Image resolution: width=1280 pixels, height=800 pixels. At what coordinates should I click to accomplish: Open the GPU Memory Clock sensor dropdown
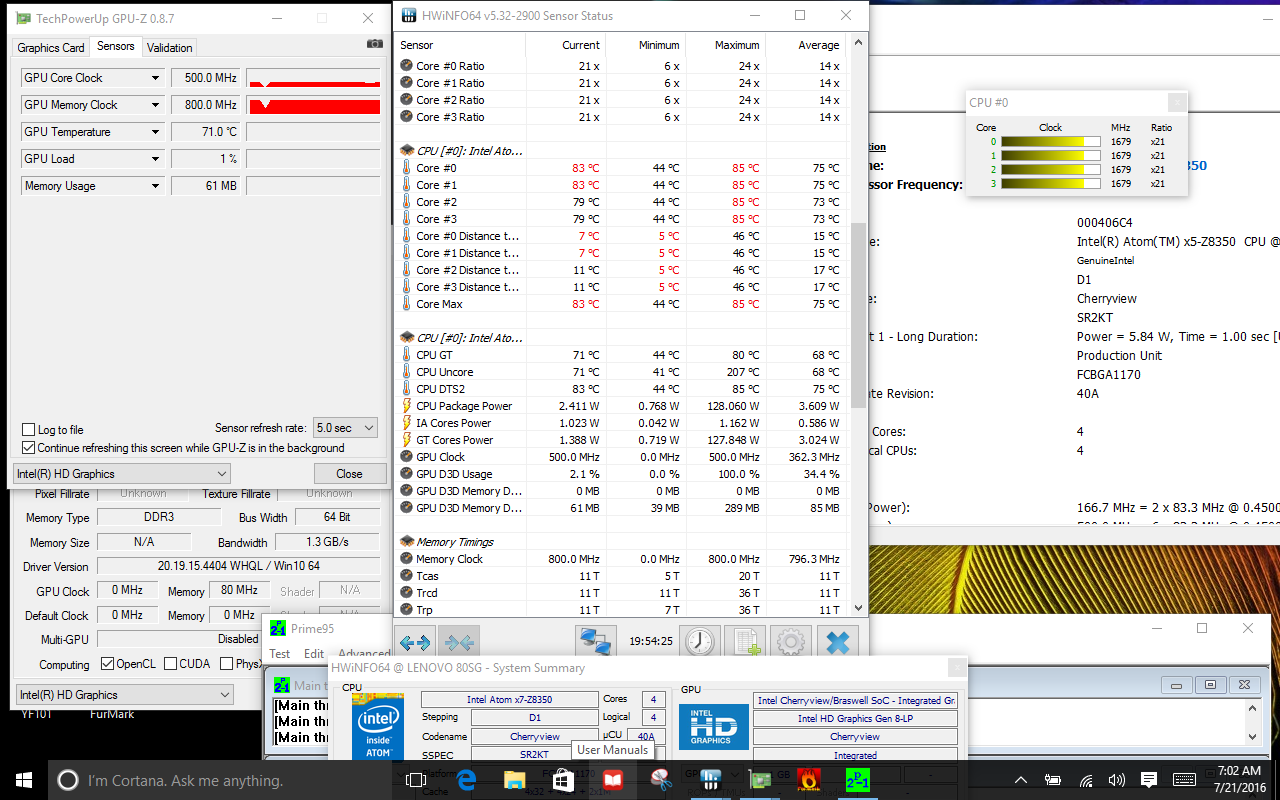pyautogui.click(x=155, y=105)
